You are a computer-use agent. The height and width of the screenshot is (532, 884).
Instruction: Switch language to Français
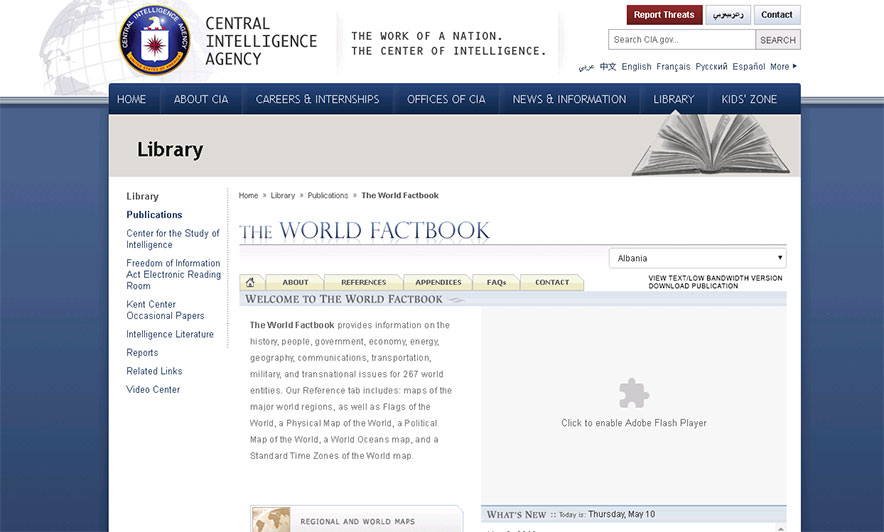click(x=673, y=67)
